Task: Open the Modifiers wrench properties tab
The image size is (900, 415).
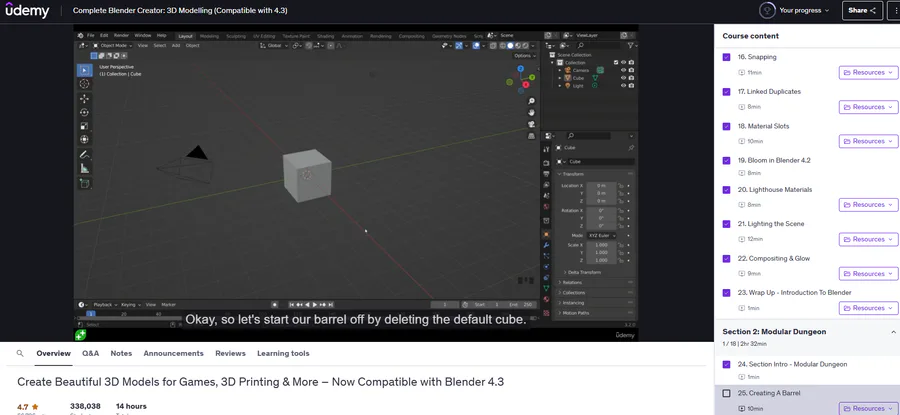Action: click(x=546, y=245)
